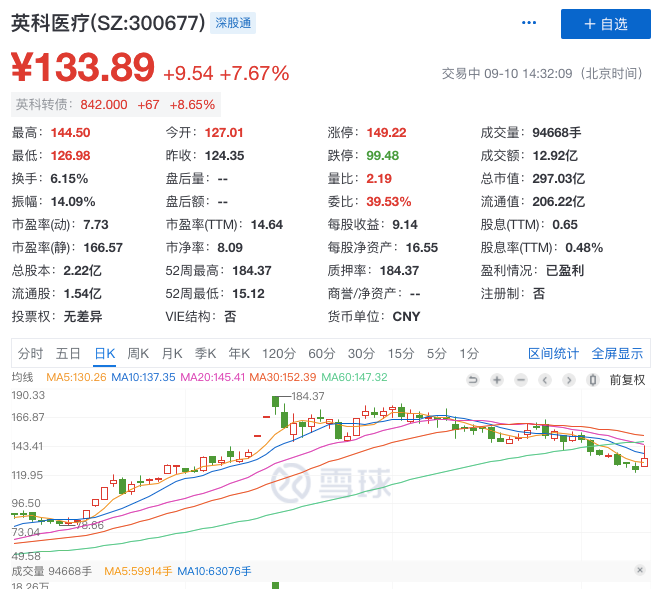
Task: Reset chart with the undo arrow icon
Action: [x=472, y=380]
